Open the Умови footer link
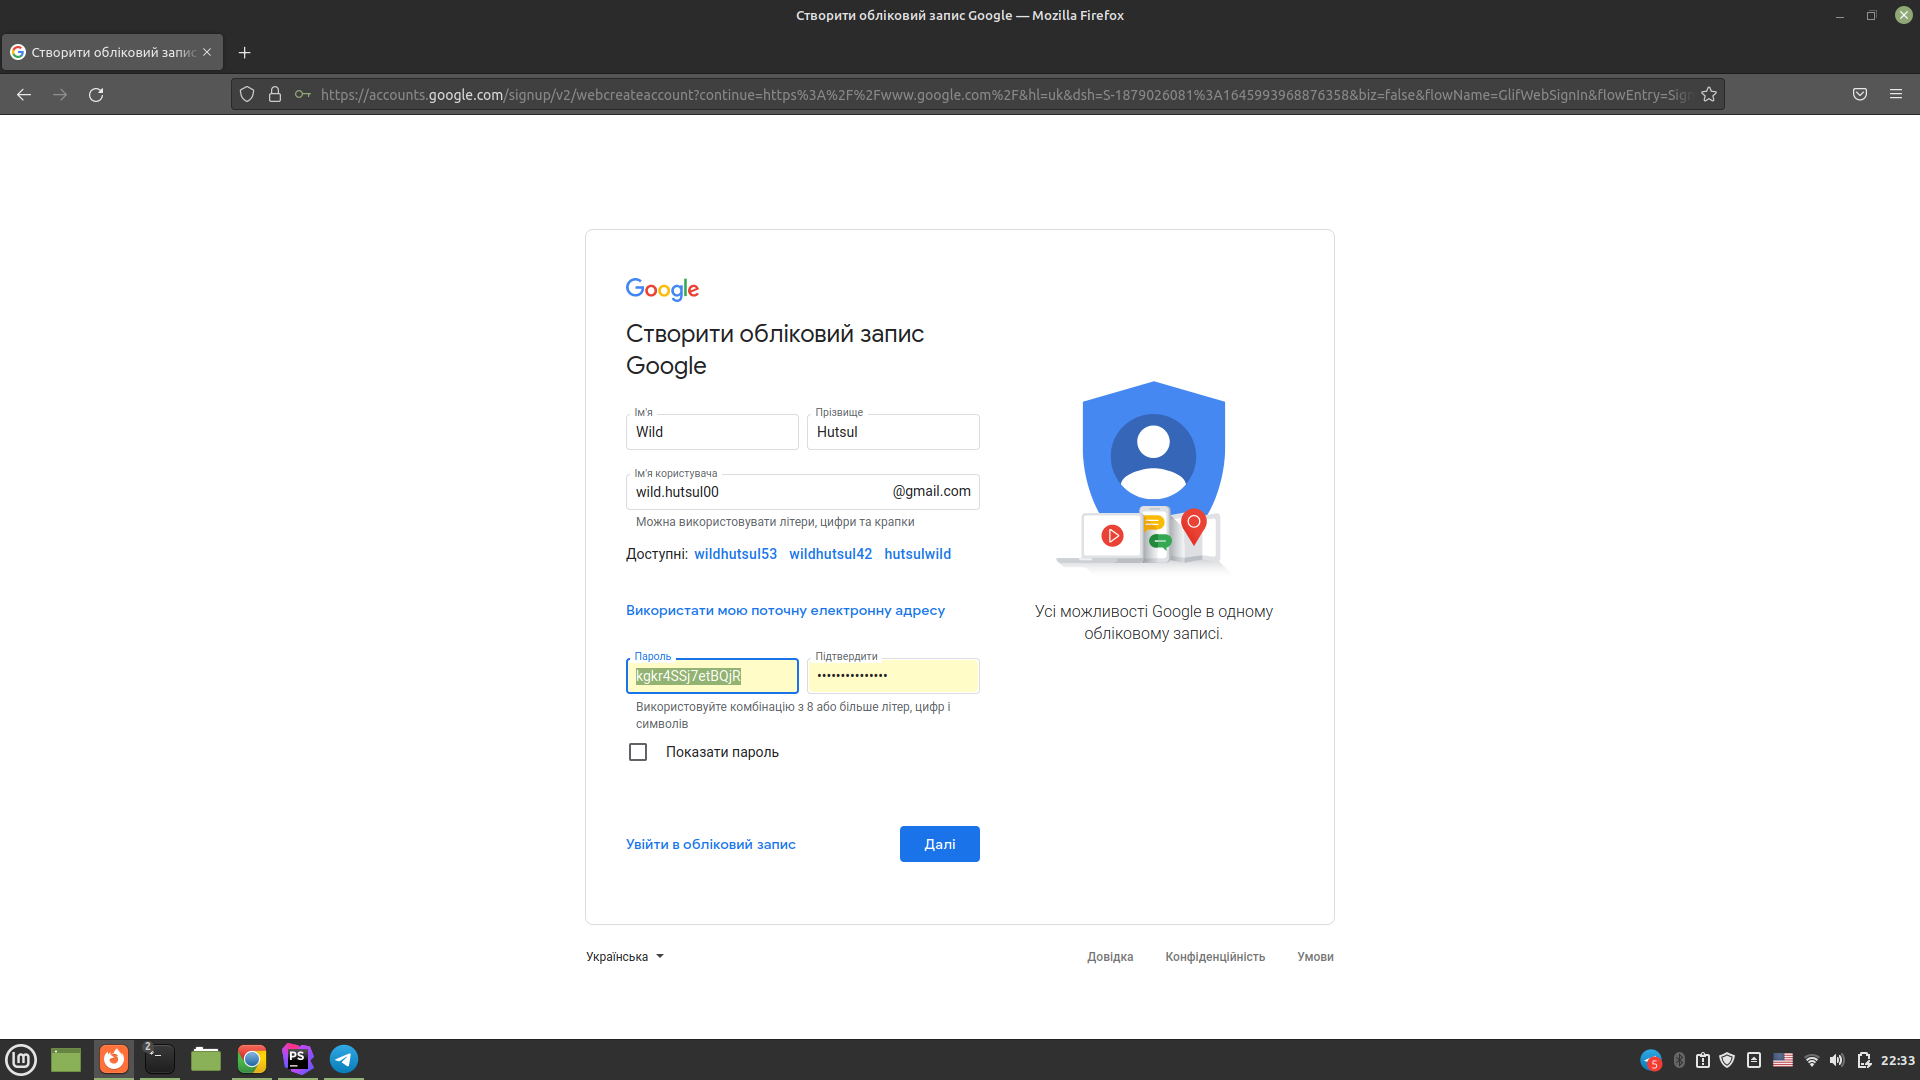Viewport: 1920px width, 1080px height. click(x=1315, y=957)
